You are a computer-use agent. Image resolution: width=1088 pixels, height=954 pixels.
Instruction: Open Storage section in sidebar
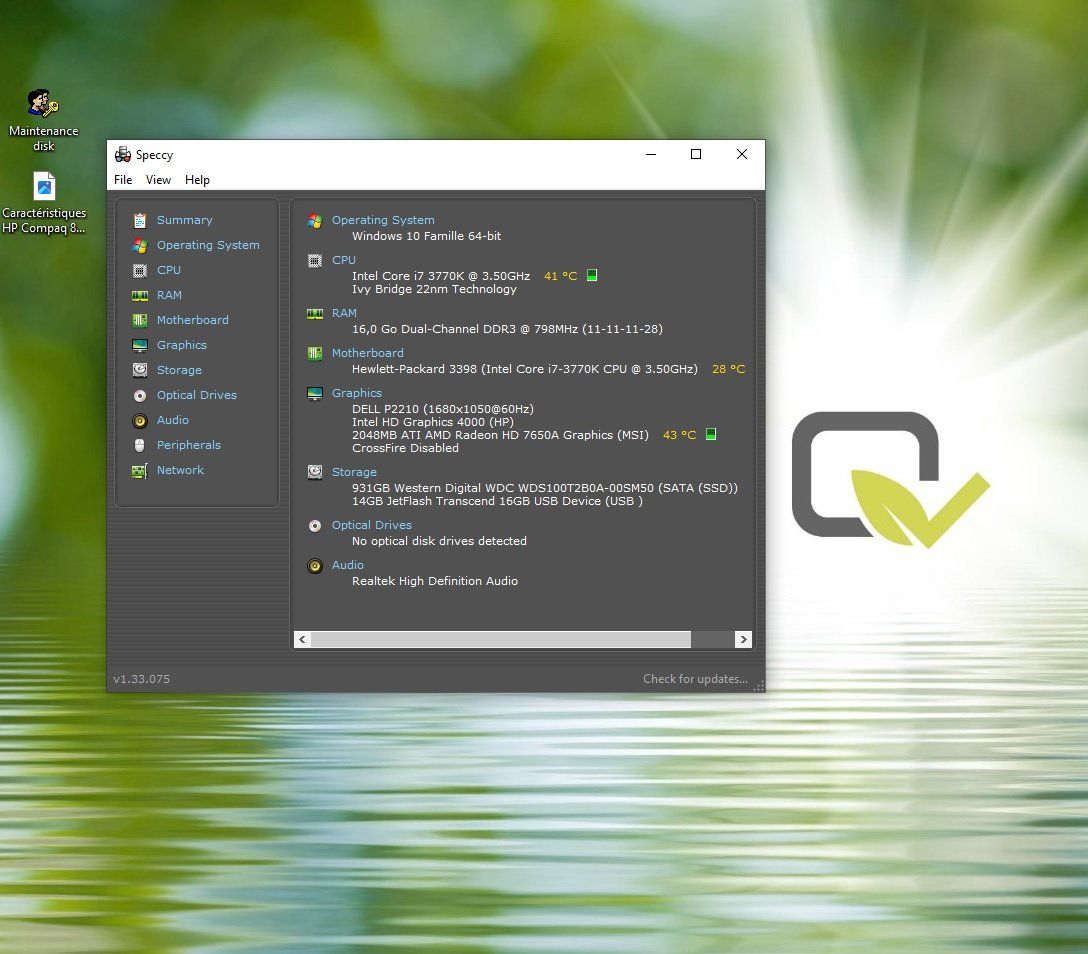(x=179, y=370)
